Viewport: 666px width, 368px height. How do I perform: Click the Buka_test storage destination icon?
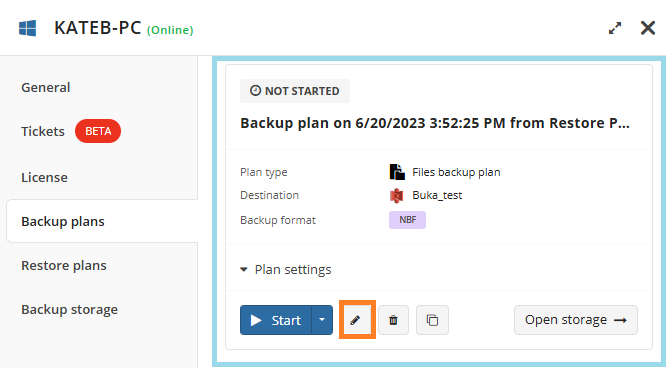tap(396, 195)
